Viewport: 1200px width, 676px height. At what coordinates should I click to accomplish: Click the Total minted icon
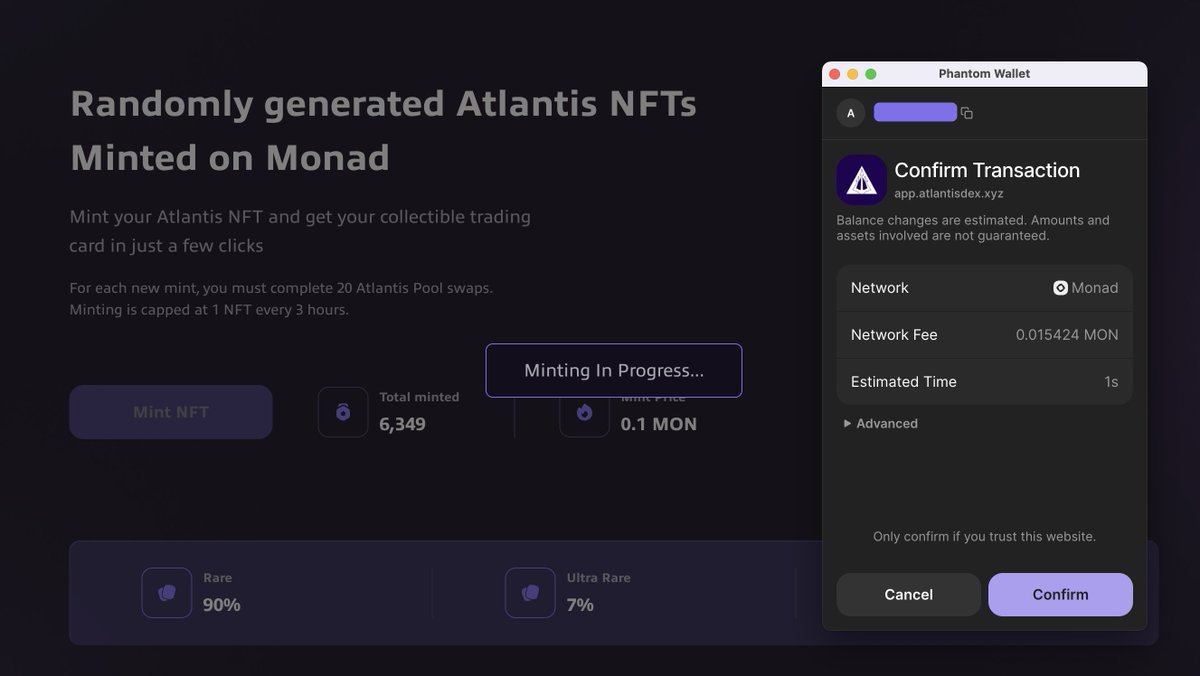343,412
